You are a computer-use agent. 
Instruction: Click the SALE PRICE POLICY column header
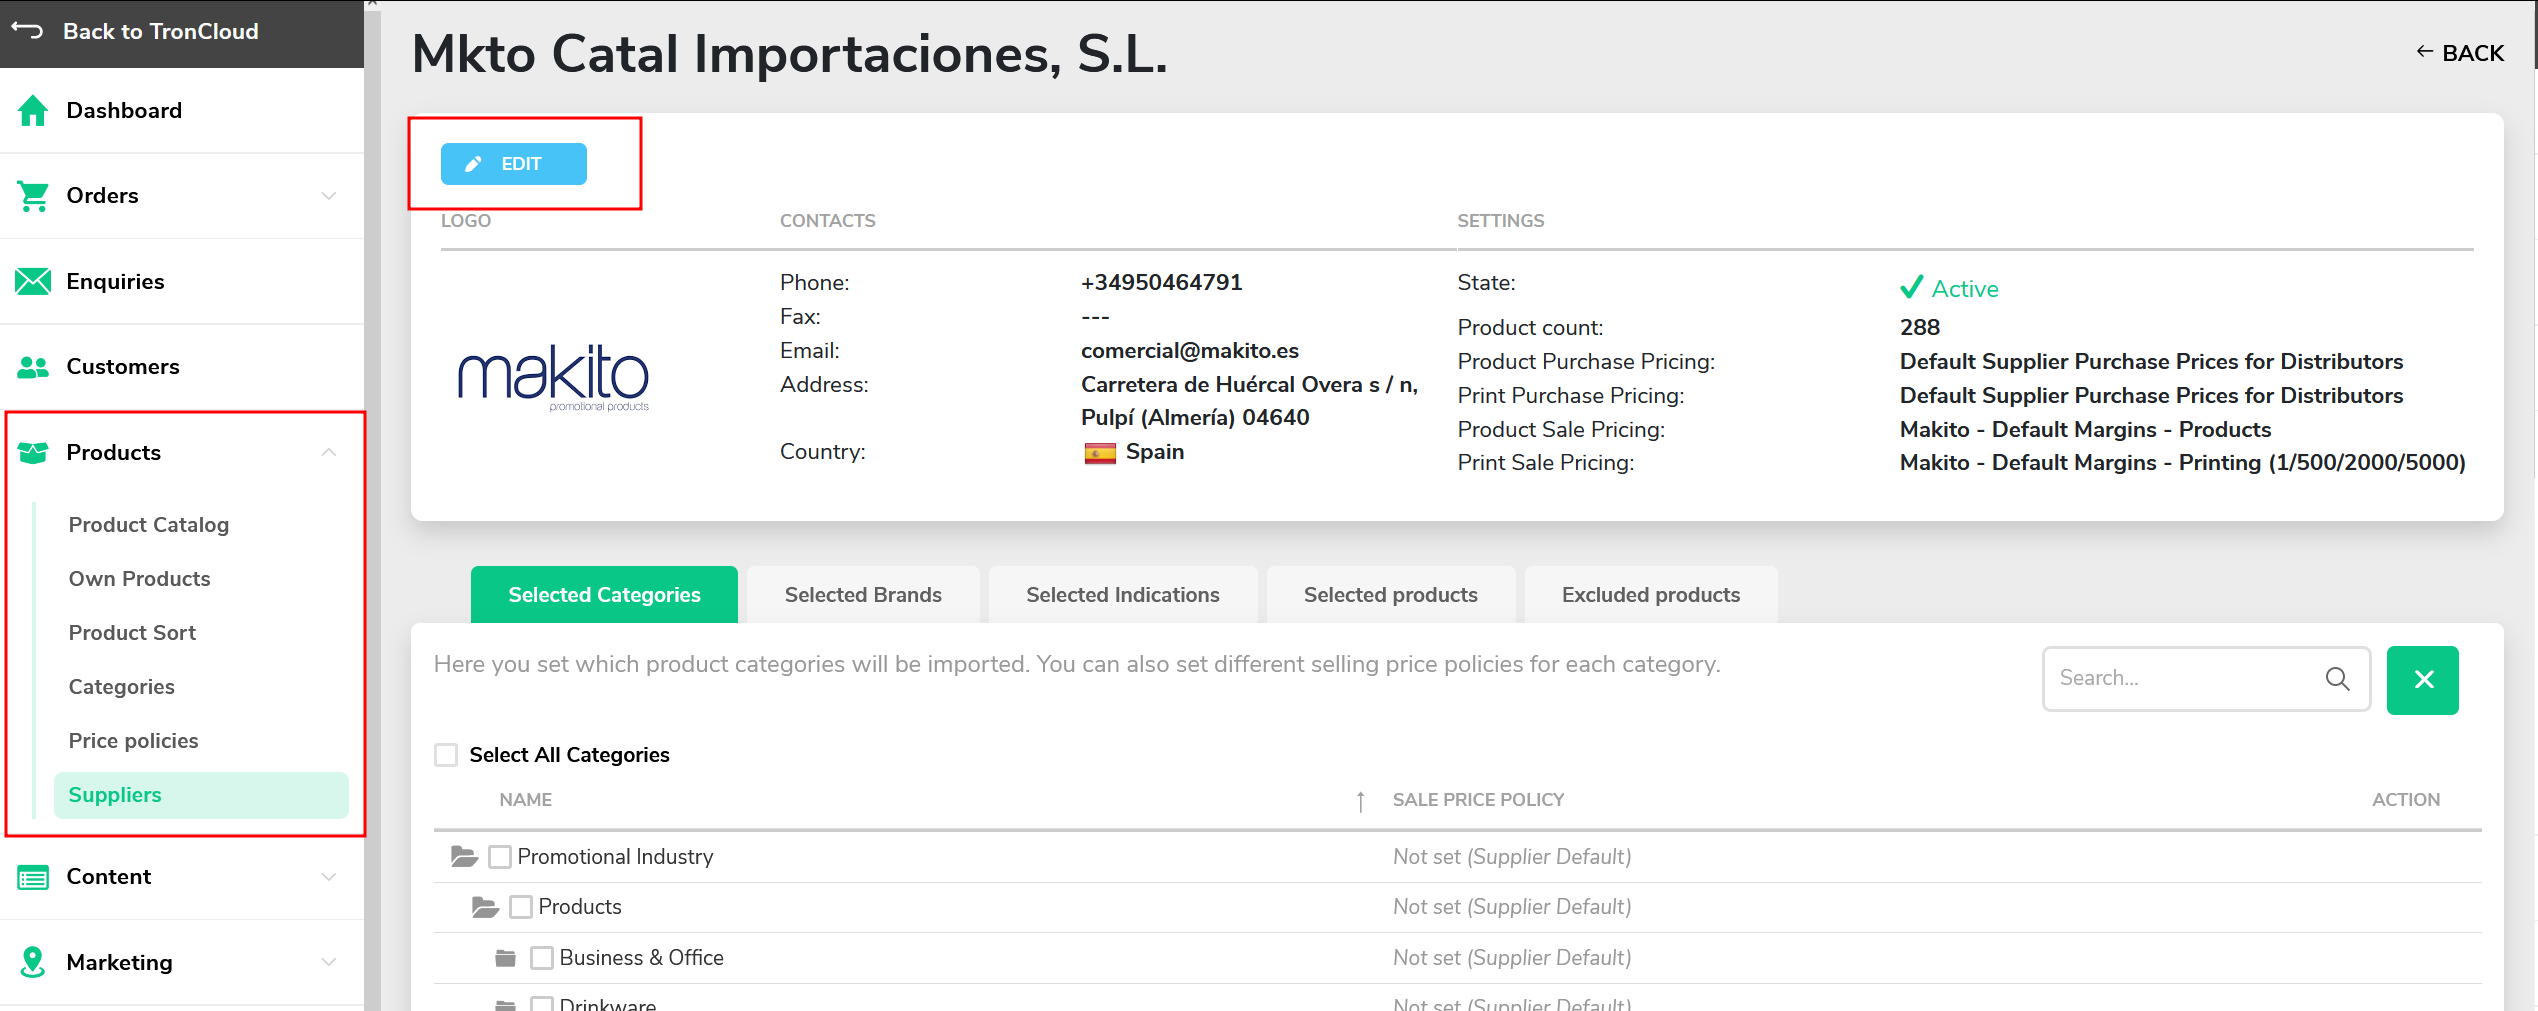[1478, 800]
